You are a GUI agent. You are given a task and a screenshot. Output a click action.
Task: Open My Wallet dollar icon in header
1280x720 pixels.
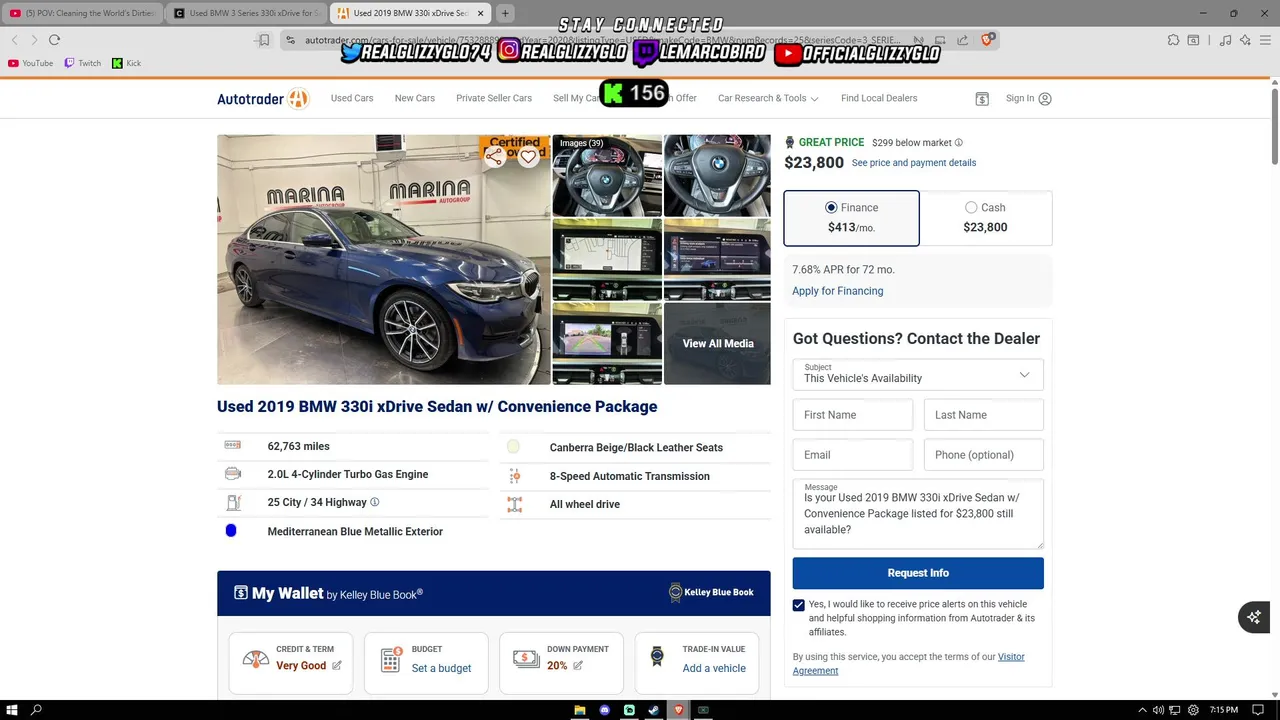982,98
